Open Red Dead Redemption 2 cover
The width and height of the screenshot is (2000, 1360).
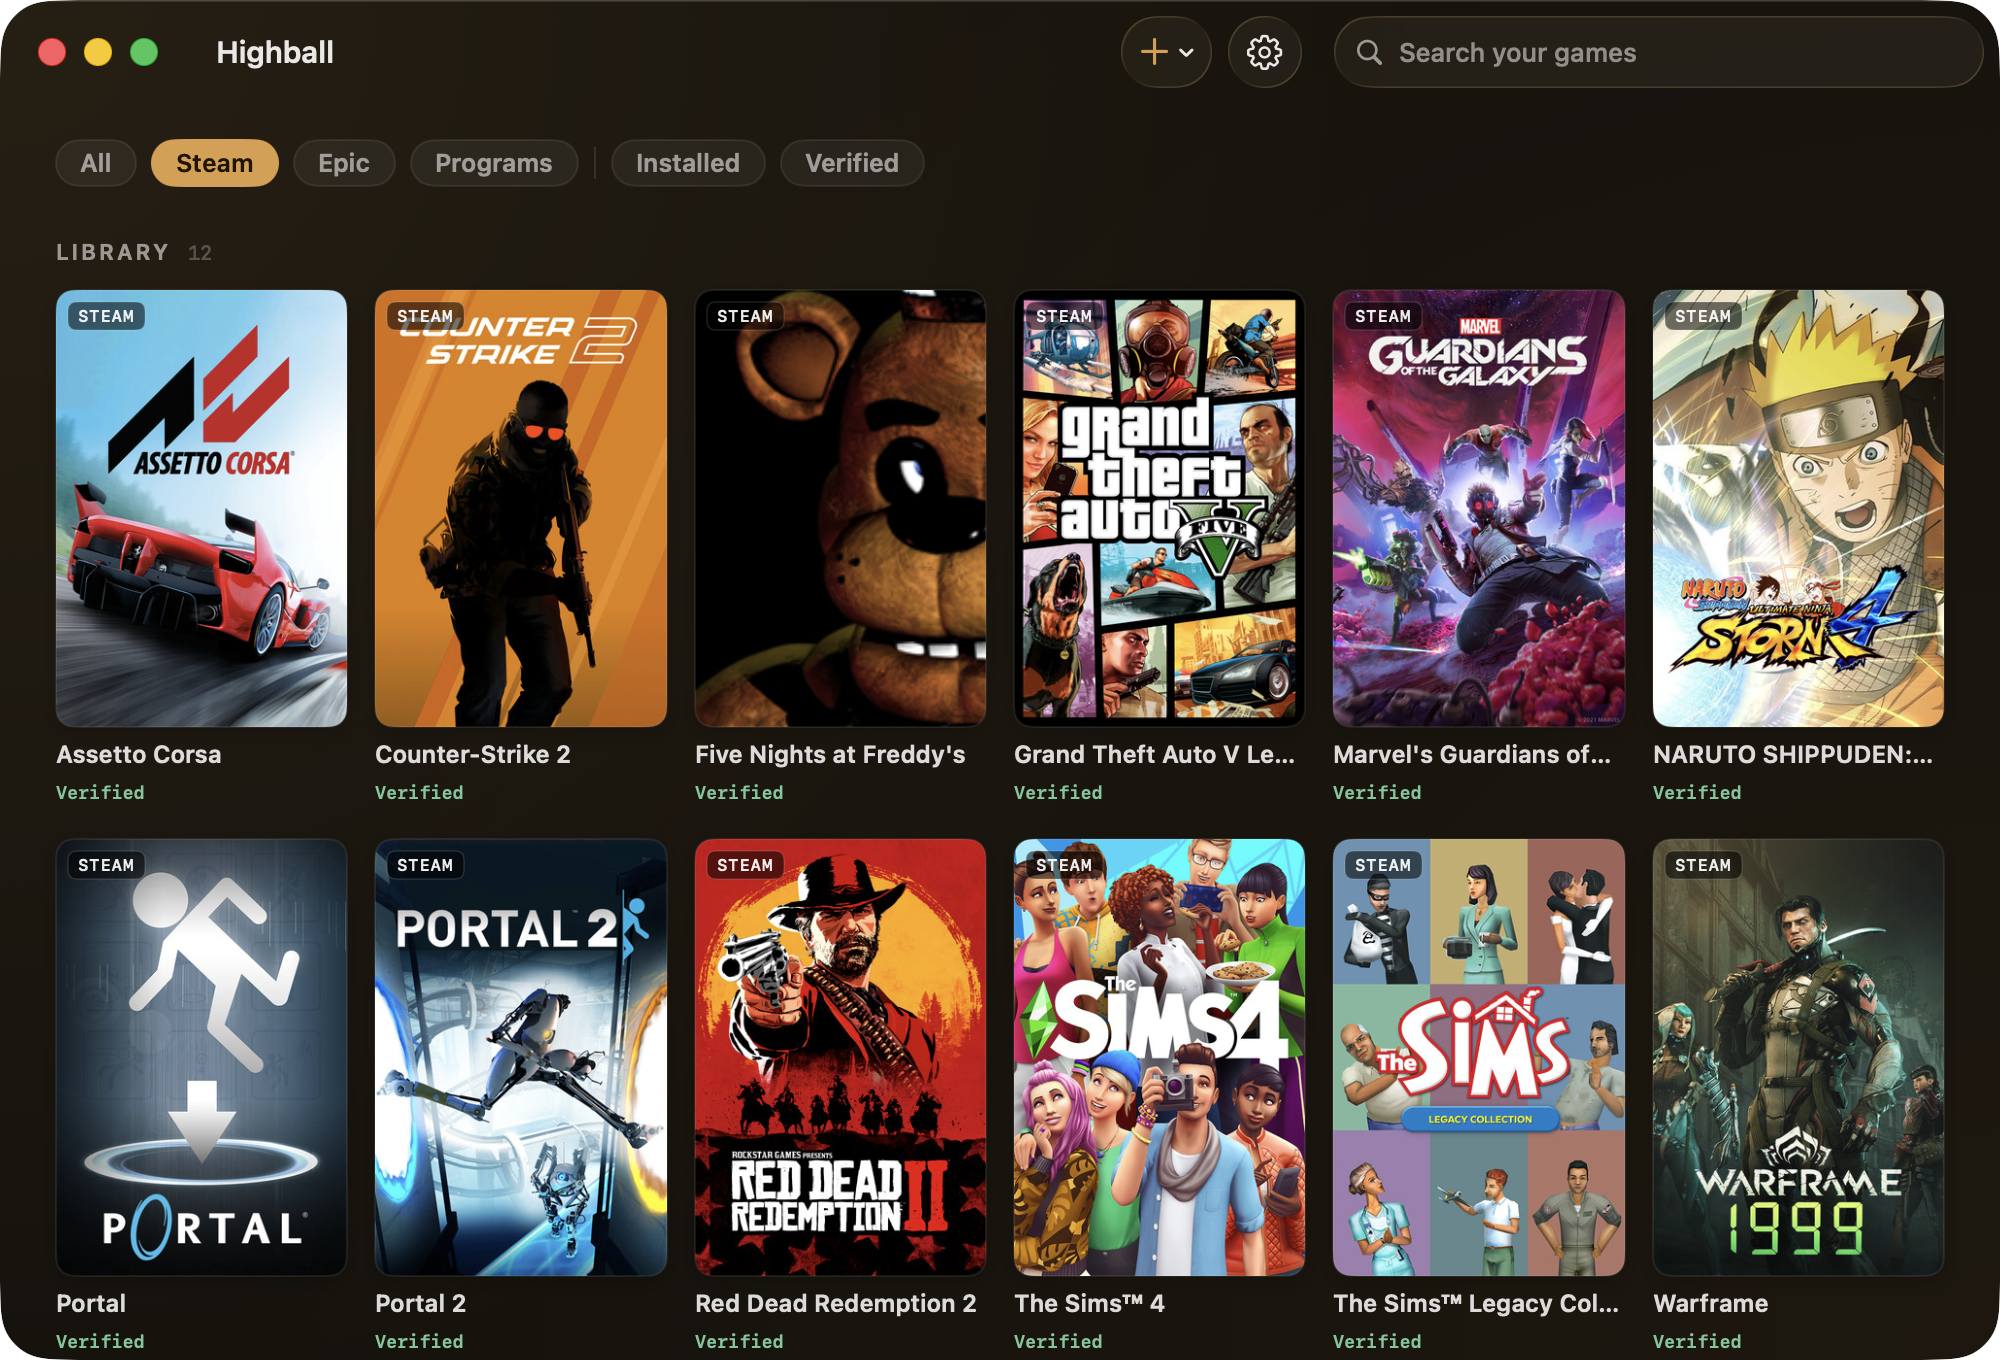[x=840, y=1057]
